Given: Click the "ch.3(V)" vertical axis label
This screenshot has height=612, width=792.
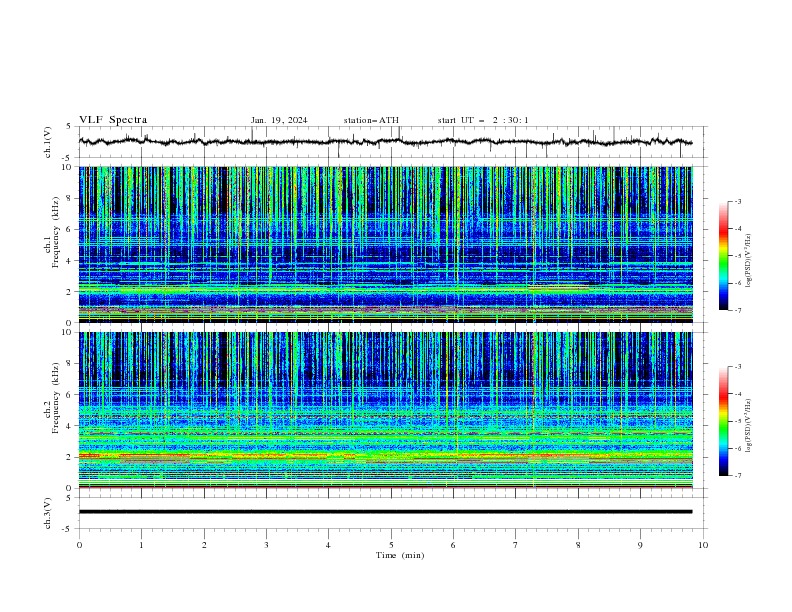Looking at the screenshot, I should click(48, 513).
